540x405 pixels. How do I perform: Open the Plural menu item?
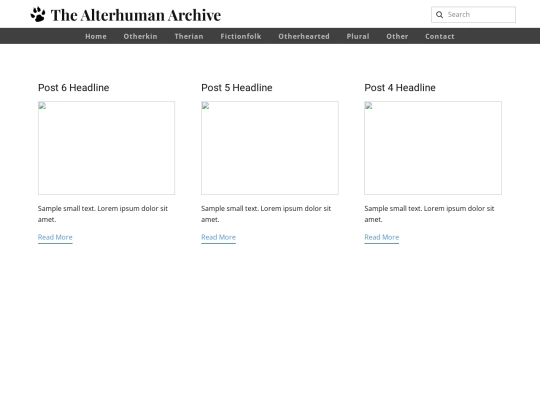358,36
